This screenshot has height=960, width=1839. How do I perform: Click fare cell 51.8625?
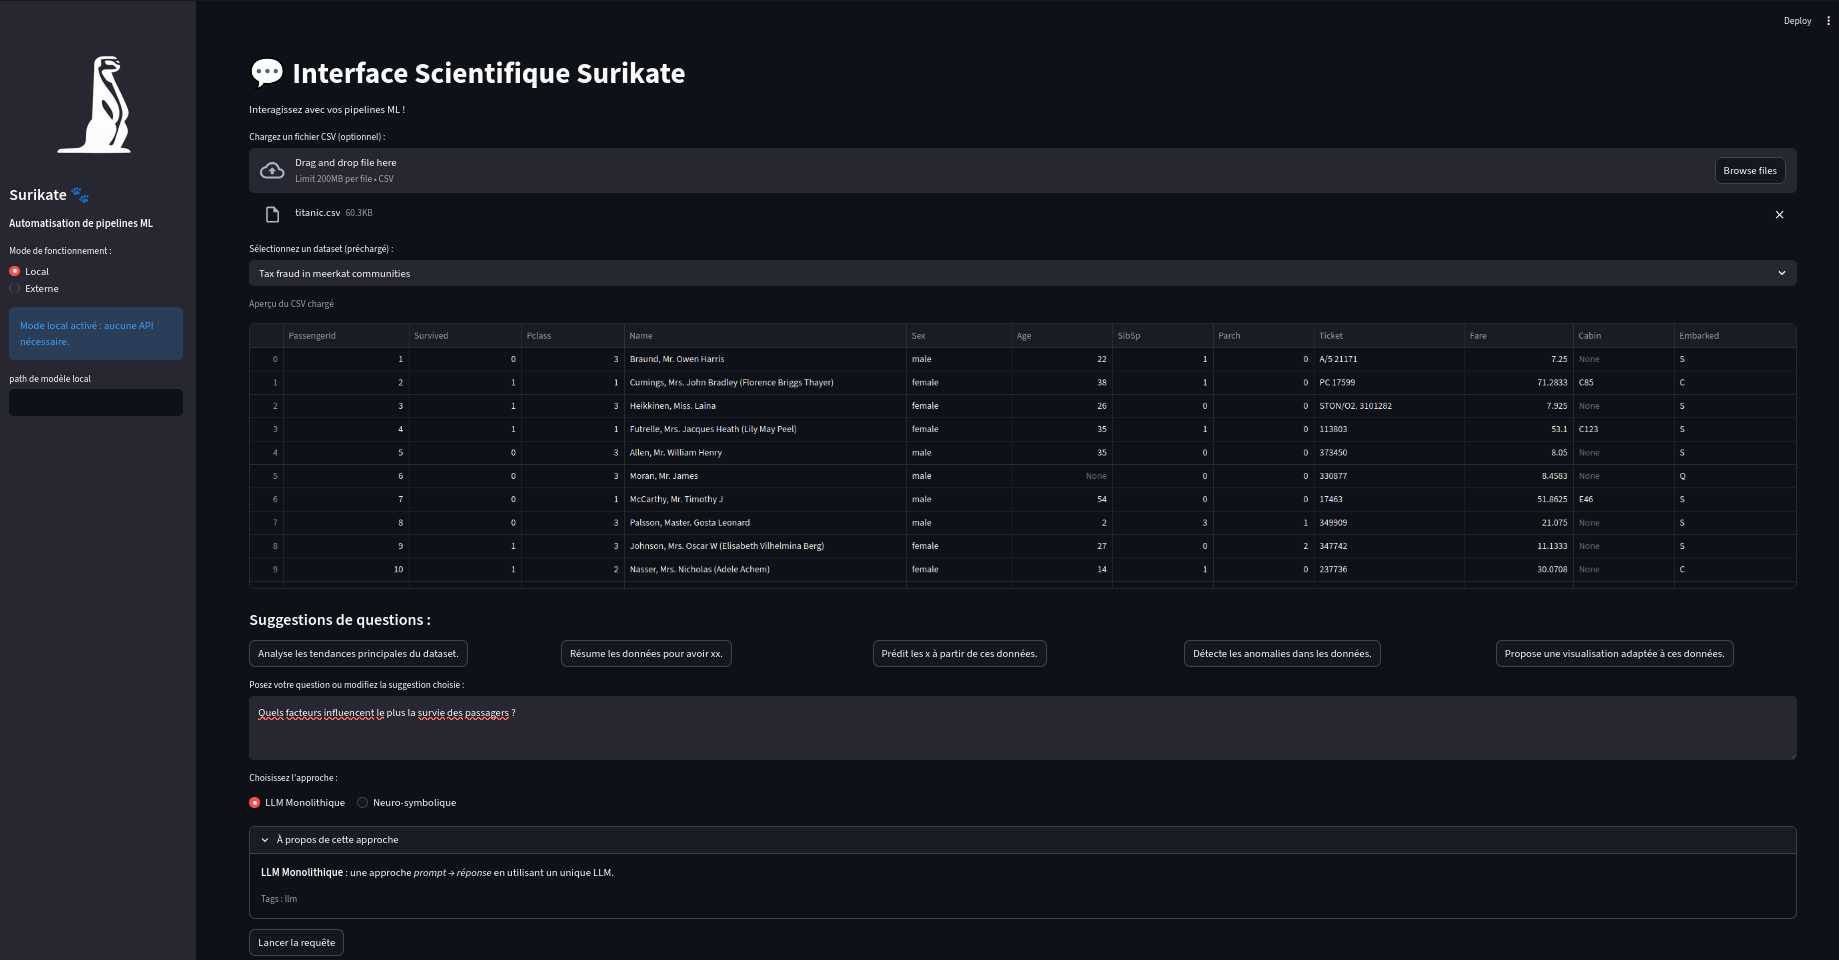coord(1518,499)
